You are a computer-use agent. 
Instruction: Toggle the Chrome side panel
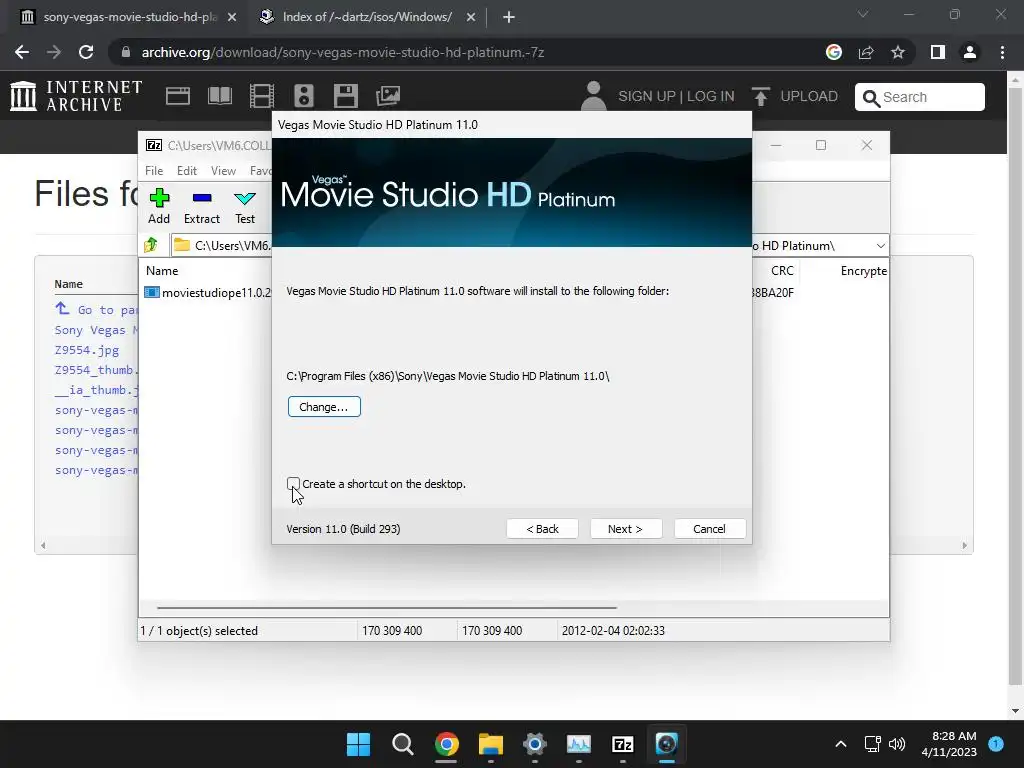tap(938, 52)
